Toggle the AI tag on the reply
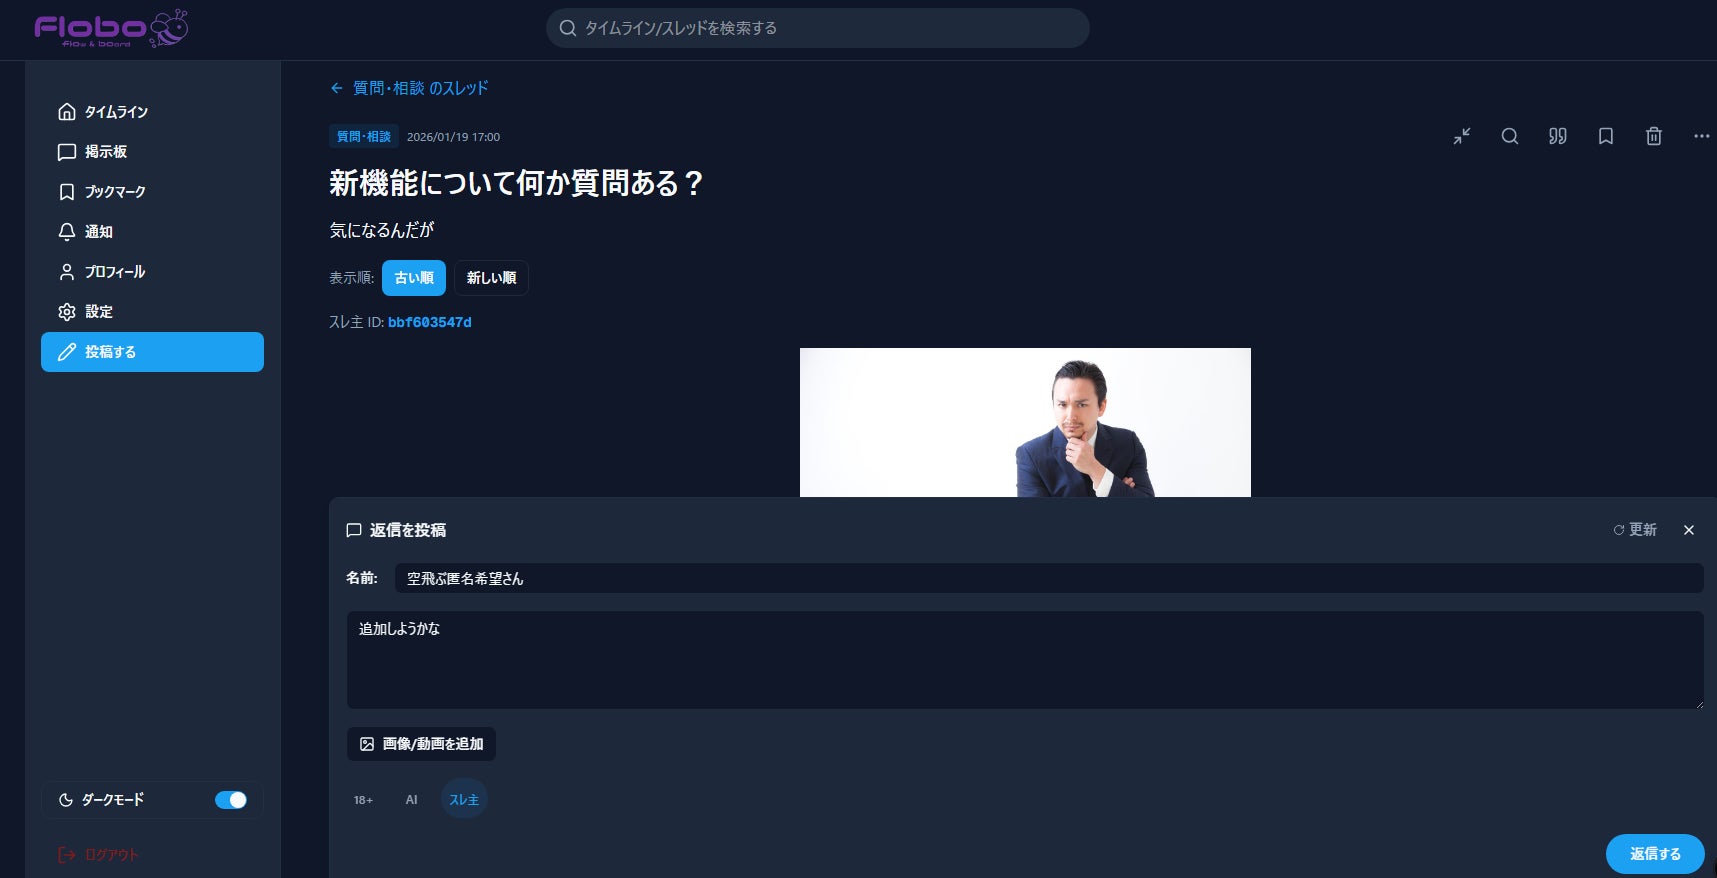The image size is (1717, 878). tap(411, 800)
